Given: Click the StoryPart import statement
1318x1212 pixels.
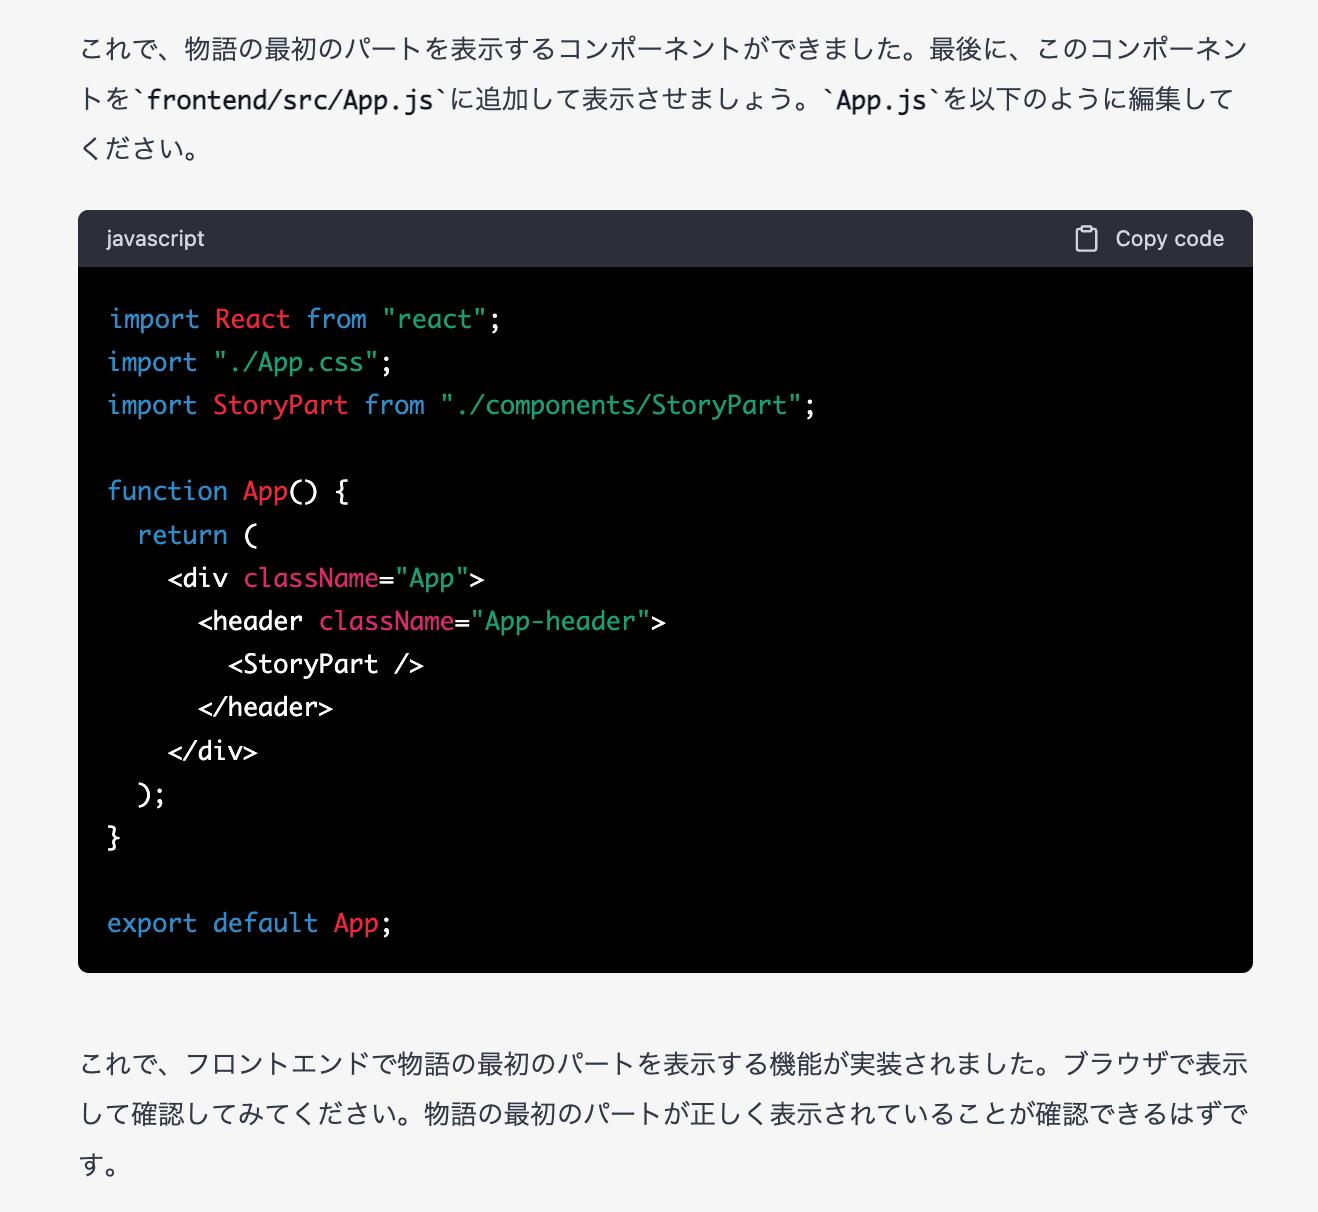Looking at the screenshot, I should 460,405.
